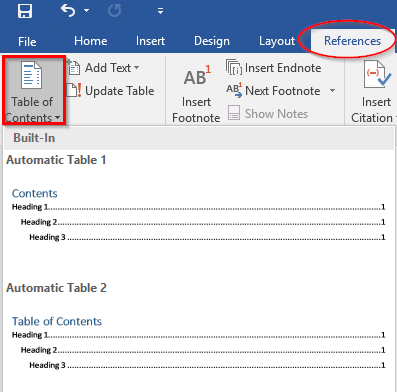Click the Next Footnote label
The width and height of the screenshot is (397, 392).
283,91
